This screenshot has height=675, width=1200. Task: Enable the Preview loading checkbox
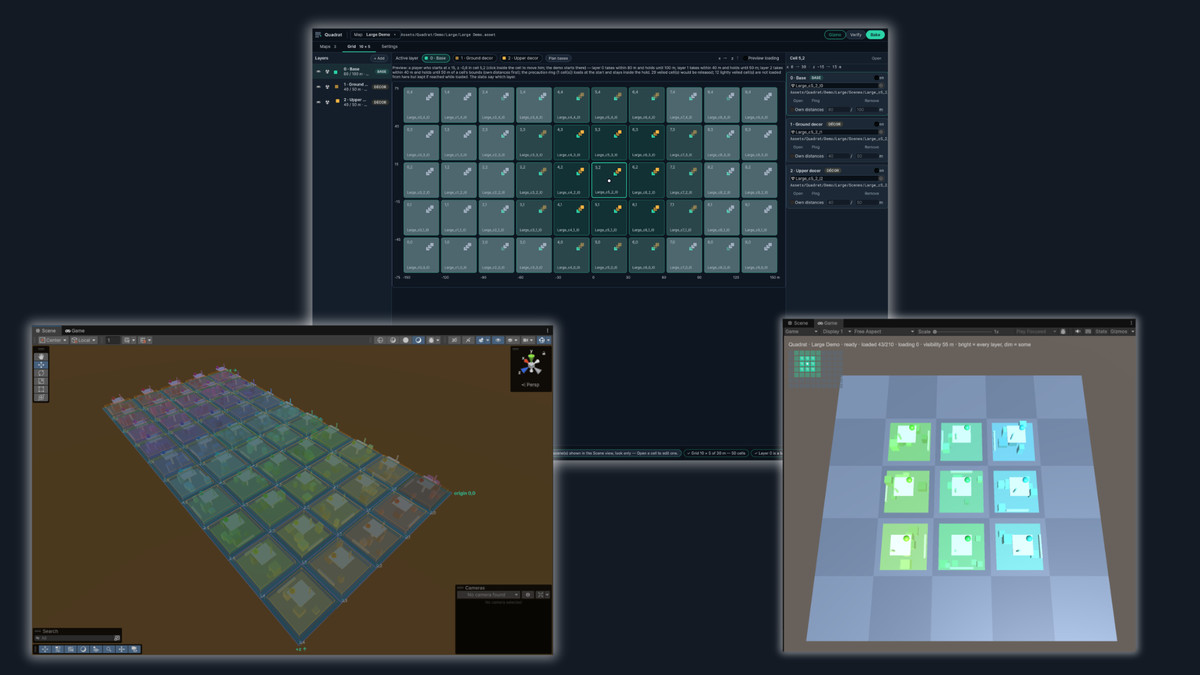pyautogui.click(x=744, y=58)
